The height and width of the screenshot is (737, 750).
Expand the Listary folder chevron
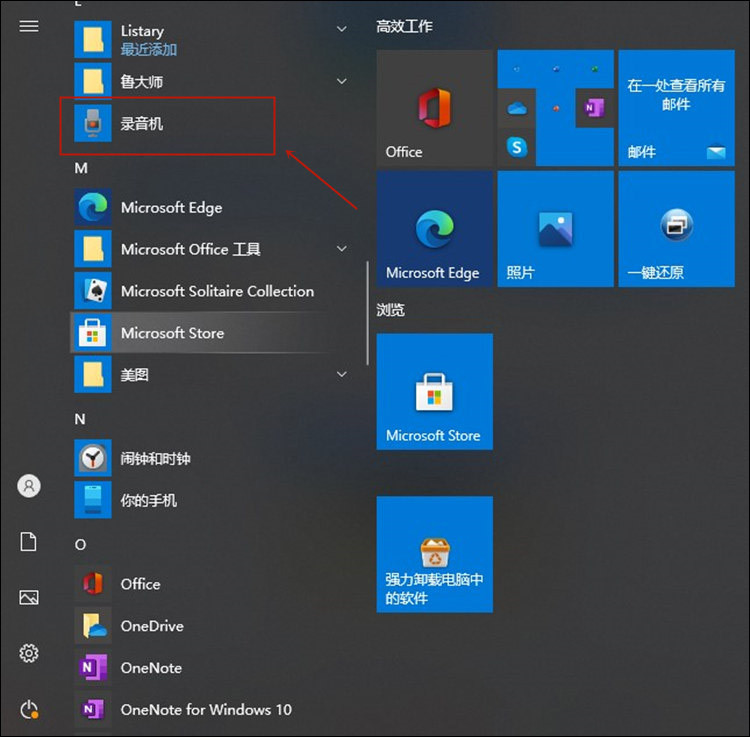[342, 29]
